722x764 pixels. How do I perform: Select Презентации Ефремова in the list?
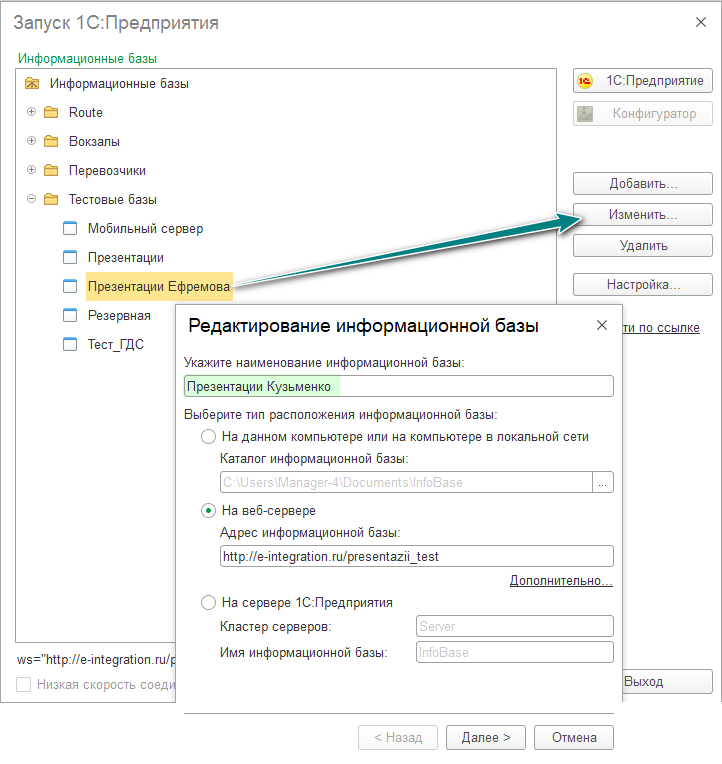click(159, 287)
